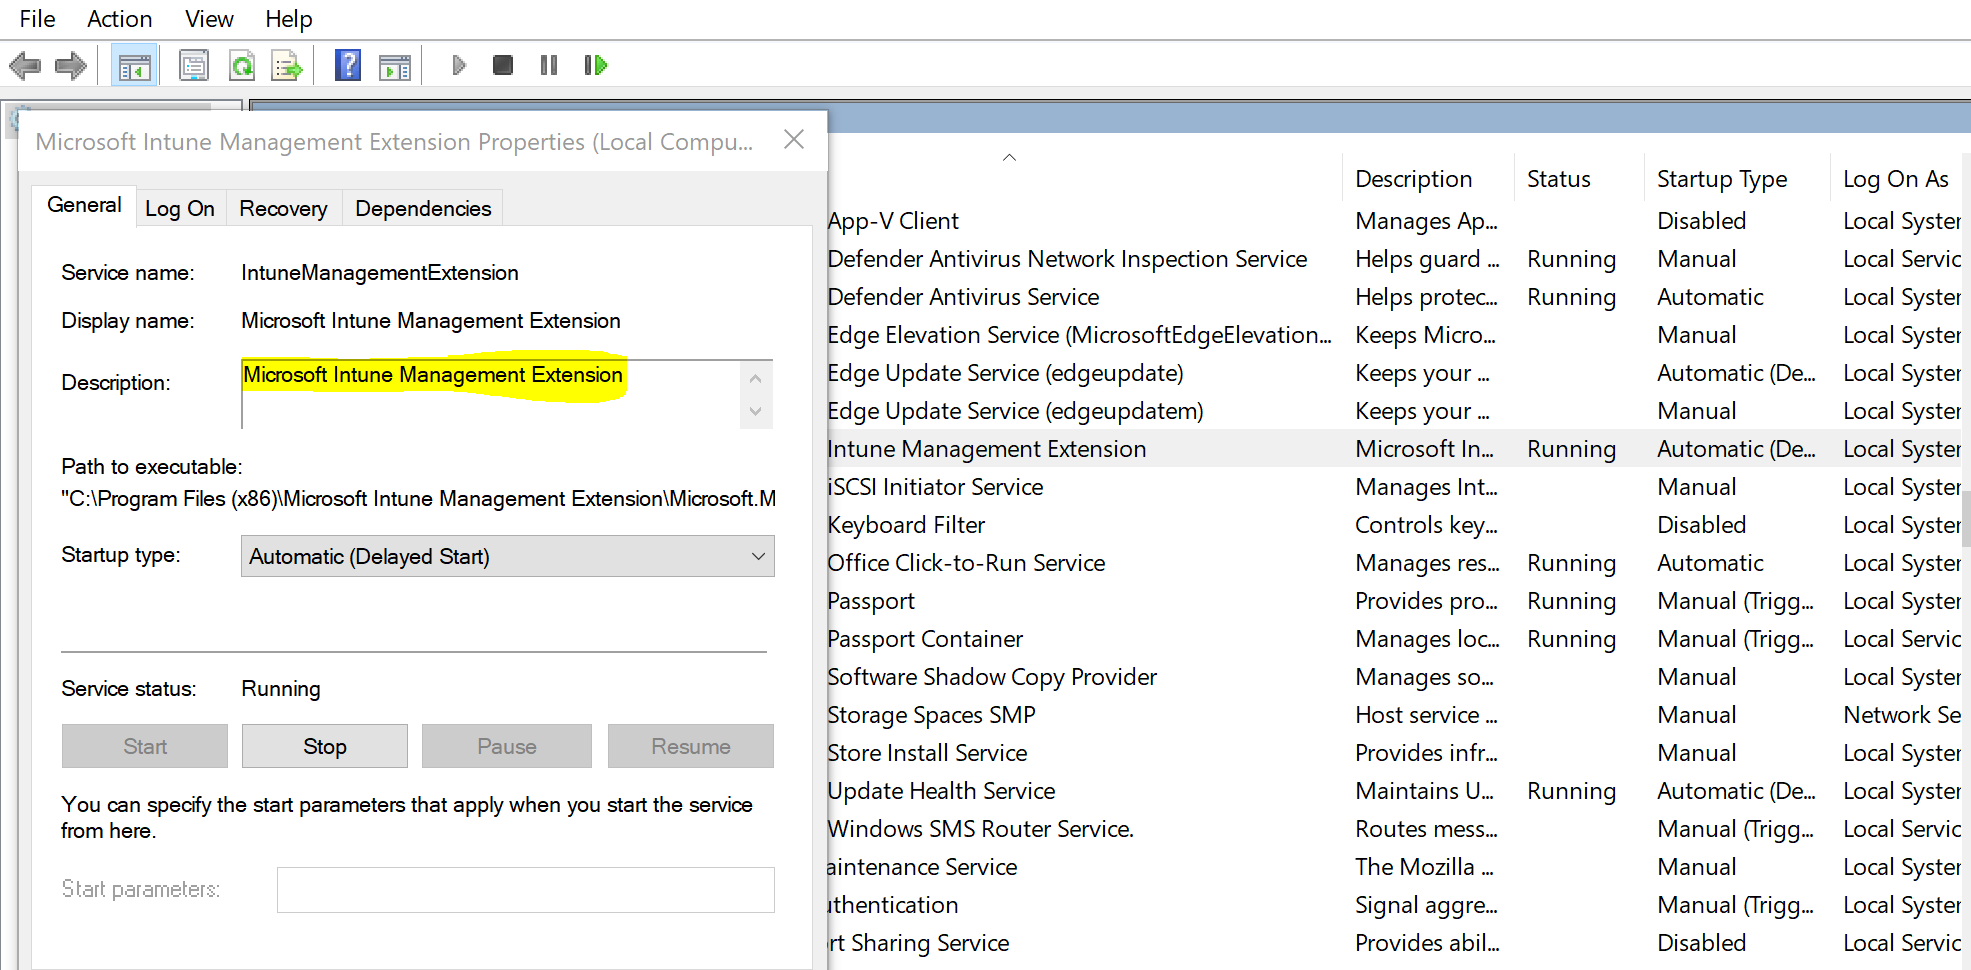Switch to the Log On tab
The image size is (1971, 970).
pyautogui.click(x=180, y=208)
